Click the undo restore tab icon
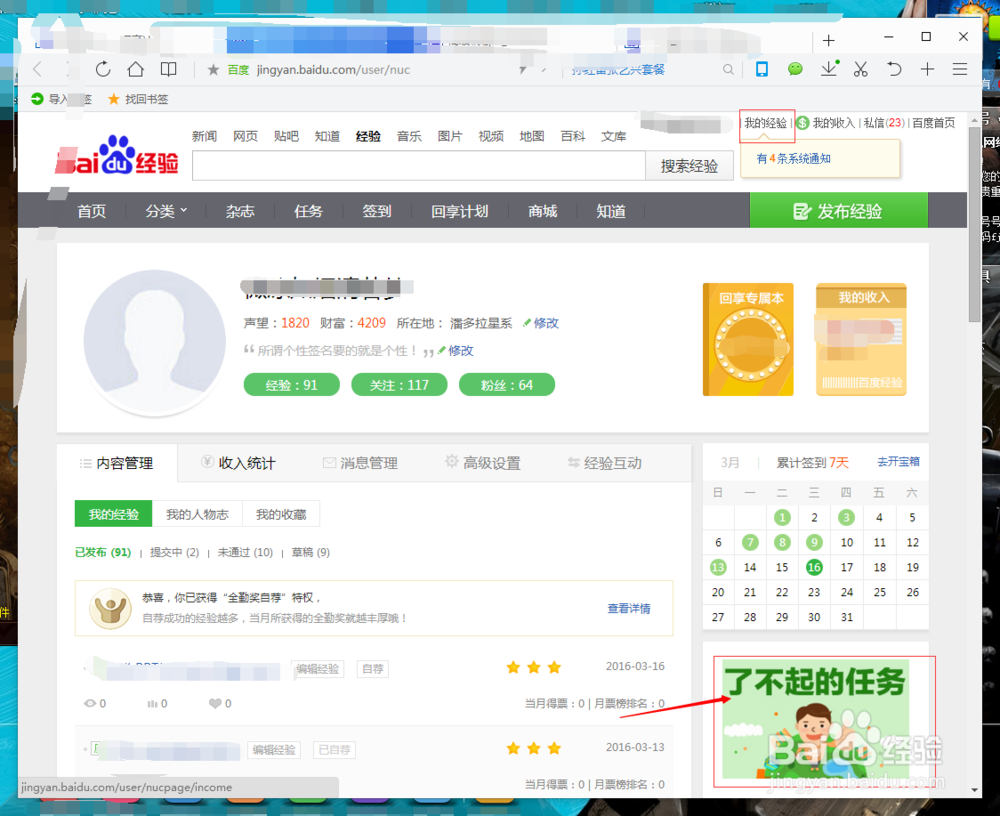The width and height of the screenshot is (1000, 816). click(894, 69)
